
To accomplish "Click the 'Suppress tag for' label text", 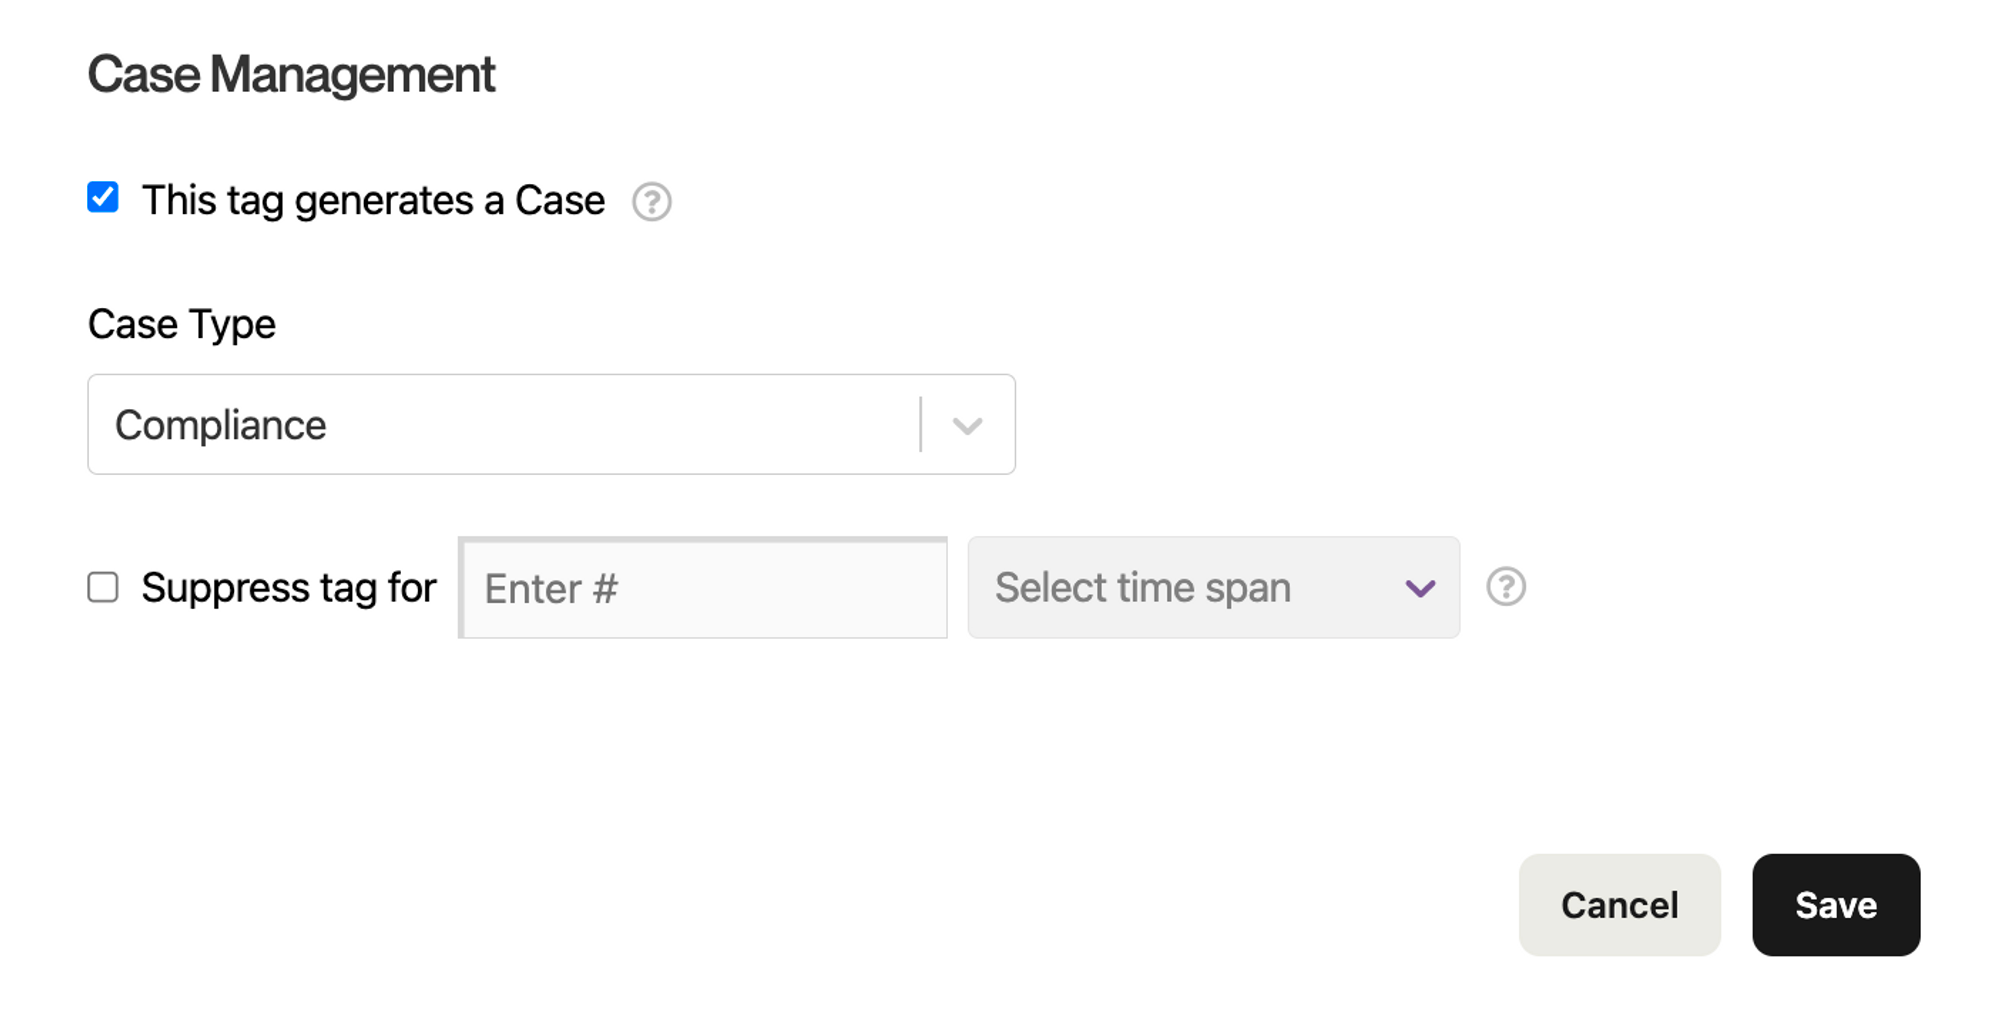I will pos(289,587).
